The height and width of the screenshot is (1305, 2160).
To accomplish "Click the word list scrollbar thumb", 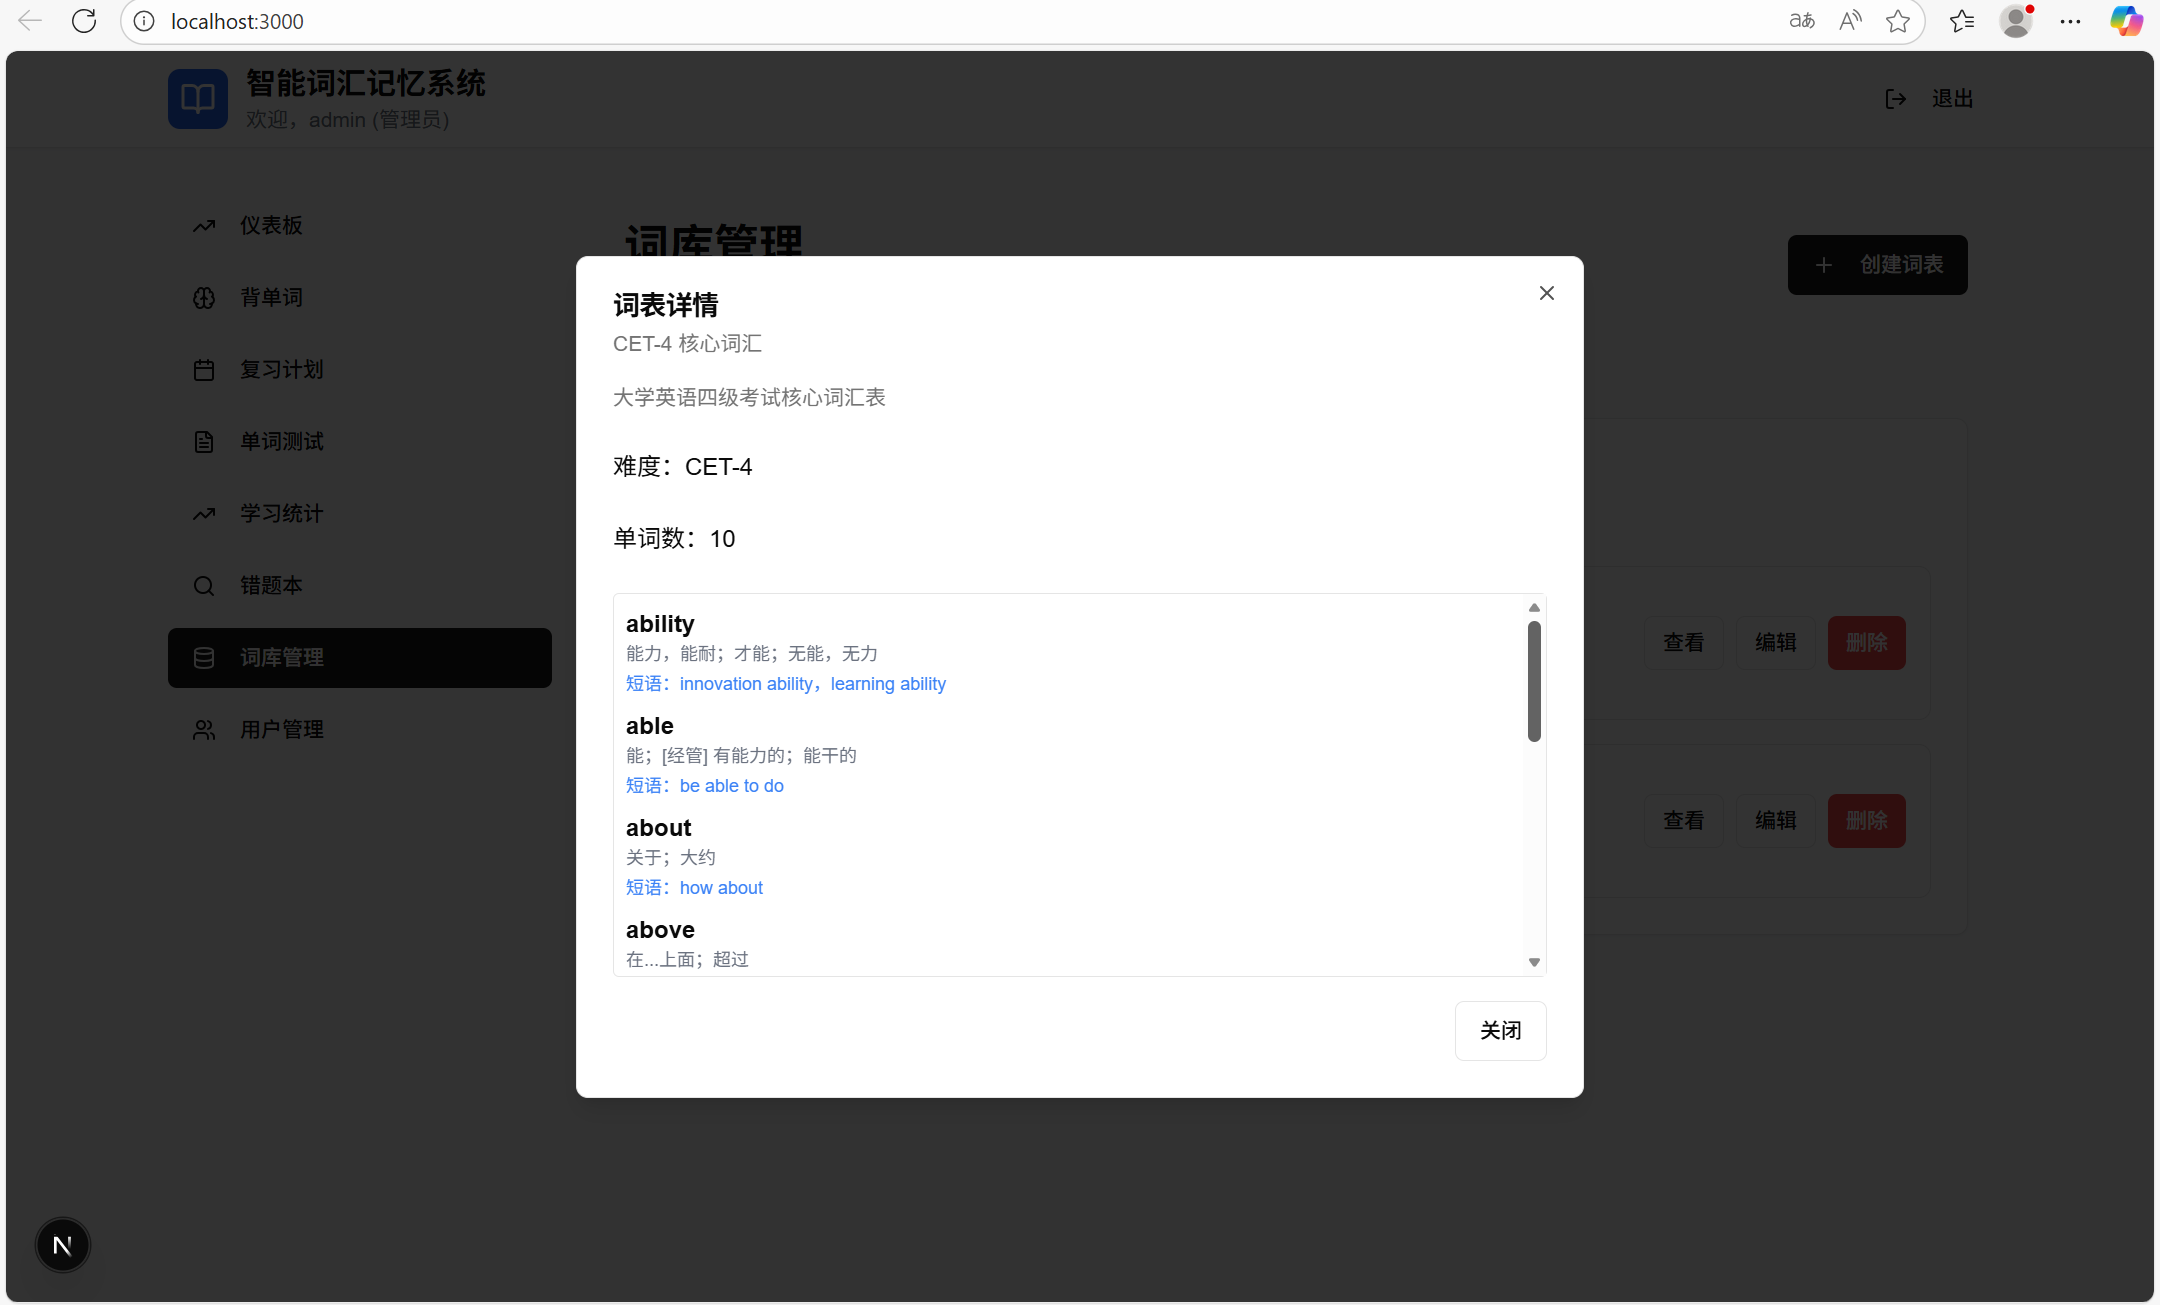I will pos(1532,677).
